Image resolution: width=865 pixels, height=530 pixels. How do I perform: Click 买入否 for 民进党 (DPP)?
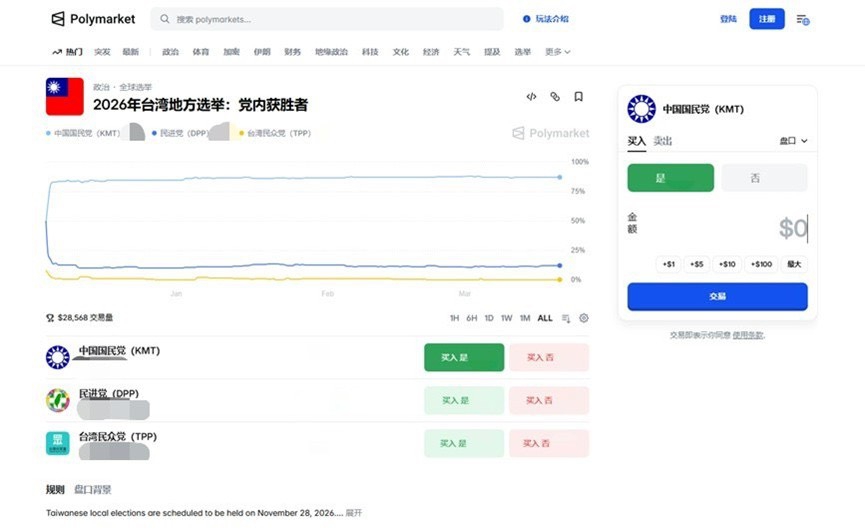pyautogui.click(x=548, y=400)
